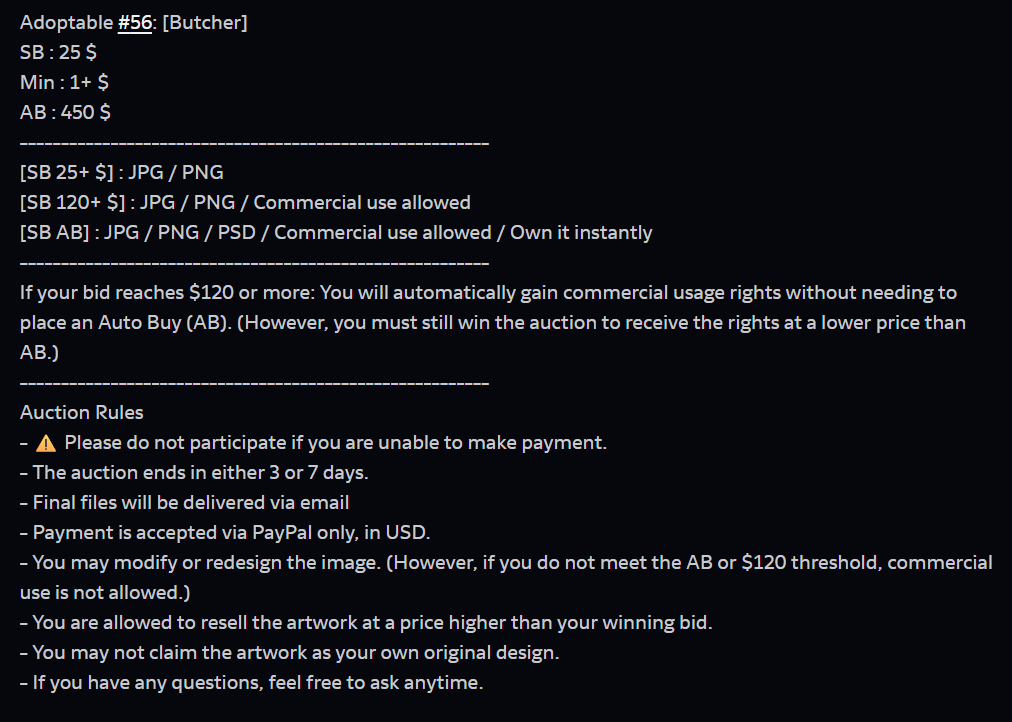Click the '[SB AB]' Own it instantly line
This screenshot has width=1012, height=722.
tap(336, 232)
